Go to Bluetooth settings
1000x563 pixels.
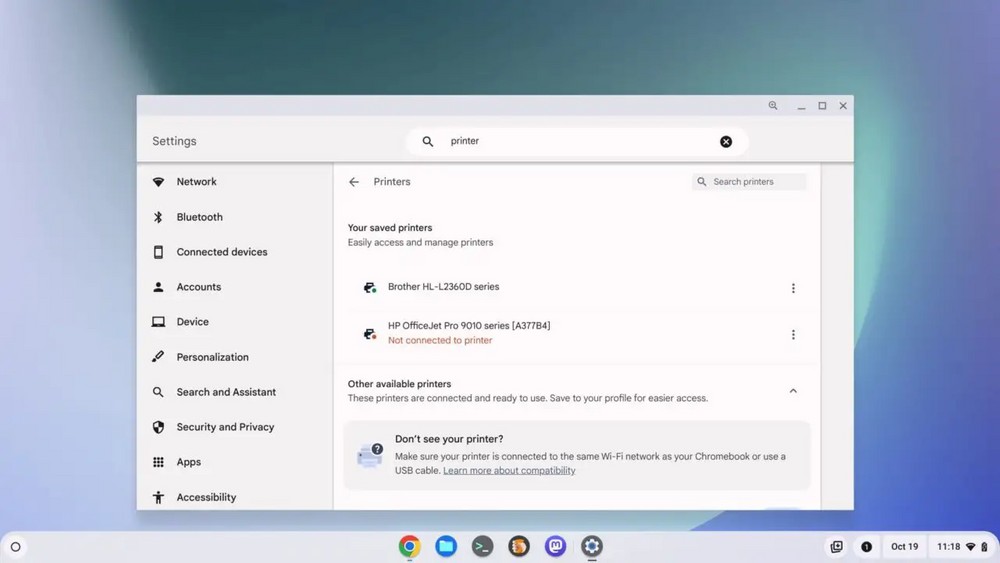pyautogui.click(x=199, y=217)
